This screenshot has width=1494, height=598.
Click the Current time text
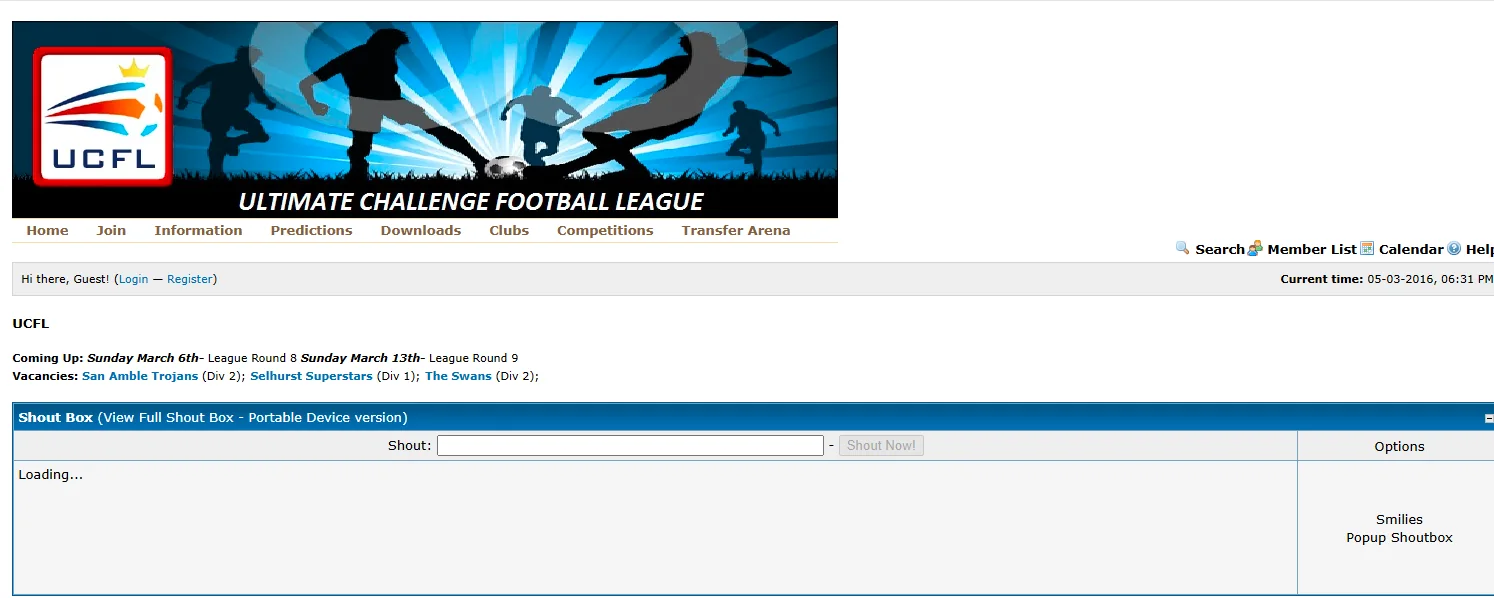(1386, 279)
